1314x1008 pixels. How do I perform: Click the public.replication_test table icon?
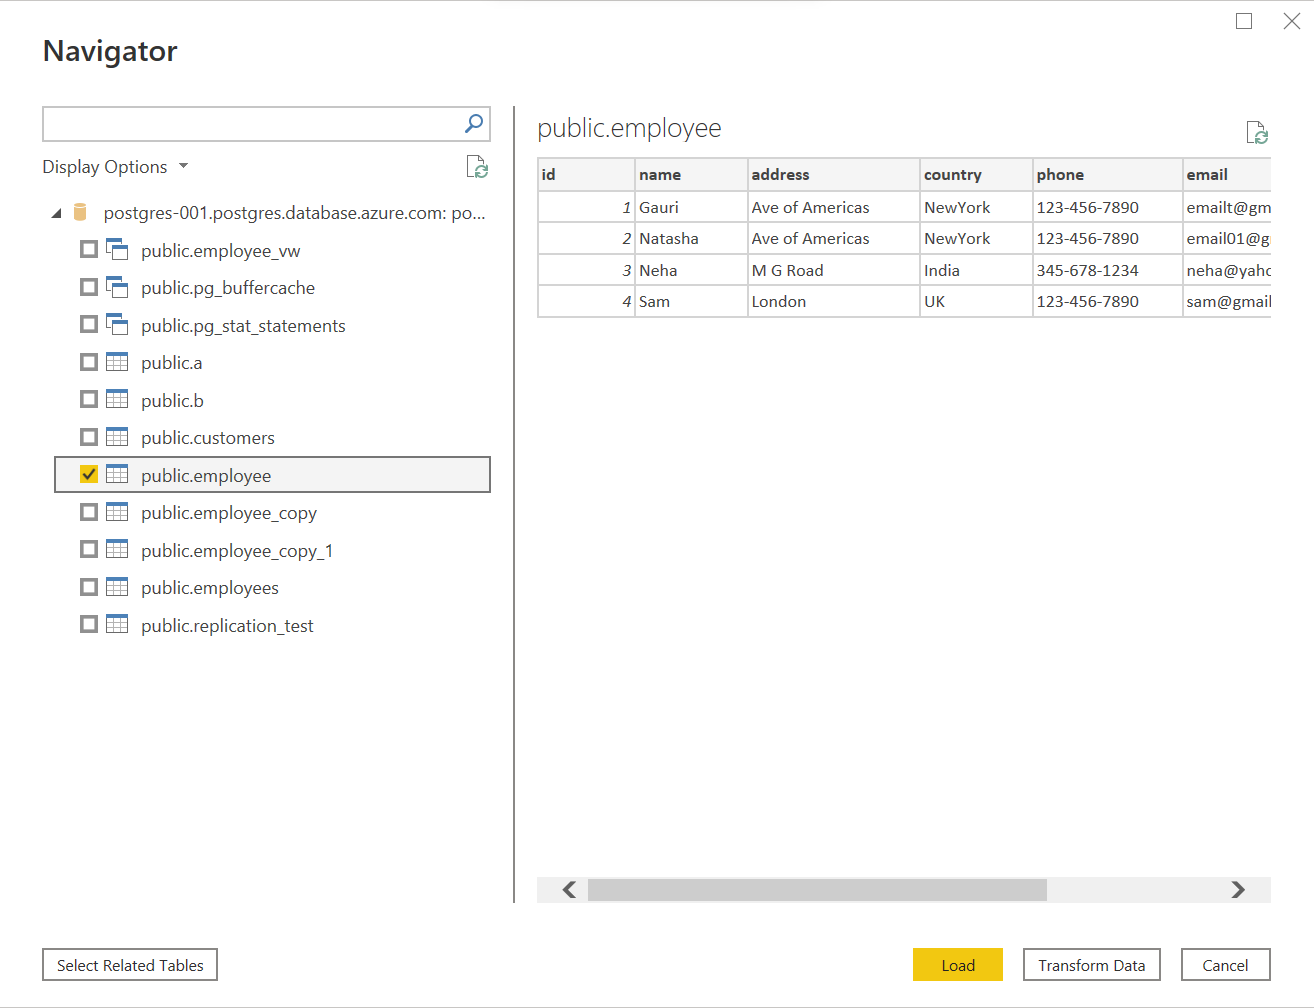click(117, 624)
